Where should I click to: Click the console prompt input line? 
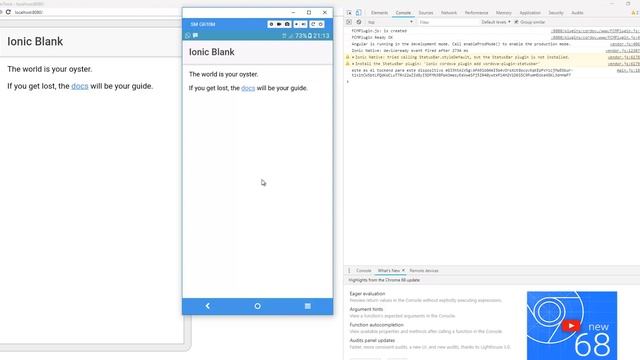(x=492, y=82)
